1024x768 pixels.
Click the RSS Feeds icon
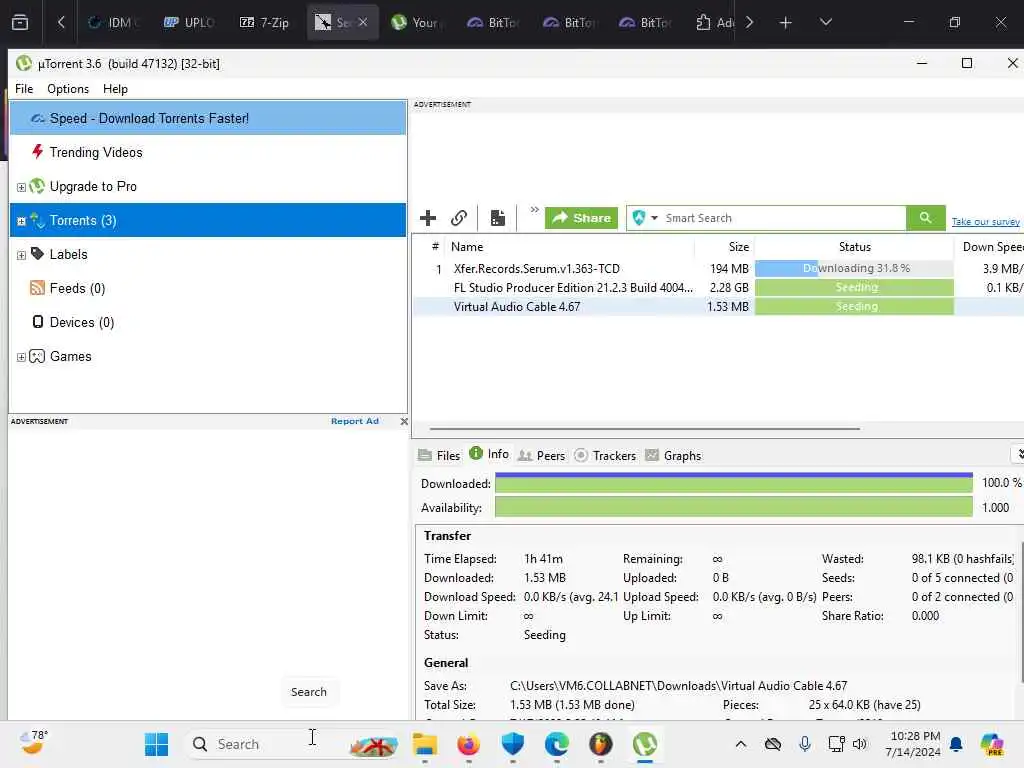click(x=37, y=287)
